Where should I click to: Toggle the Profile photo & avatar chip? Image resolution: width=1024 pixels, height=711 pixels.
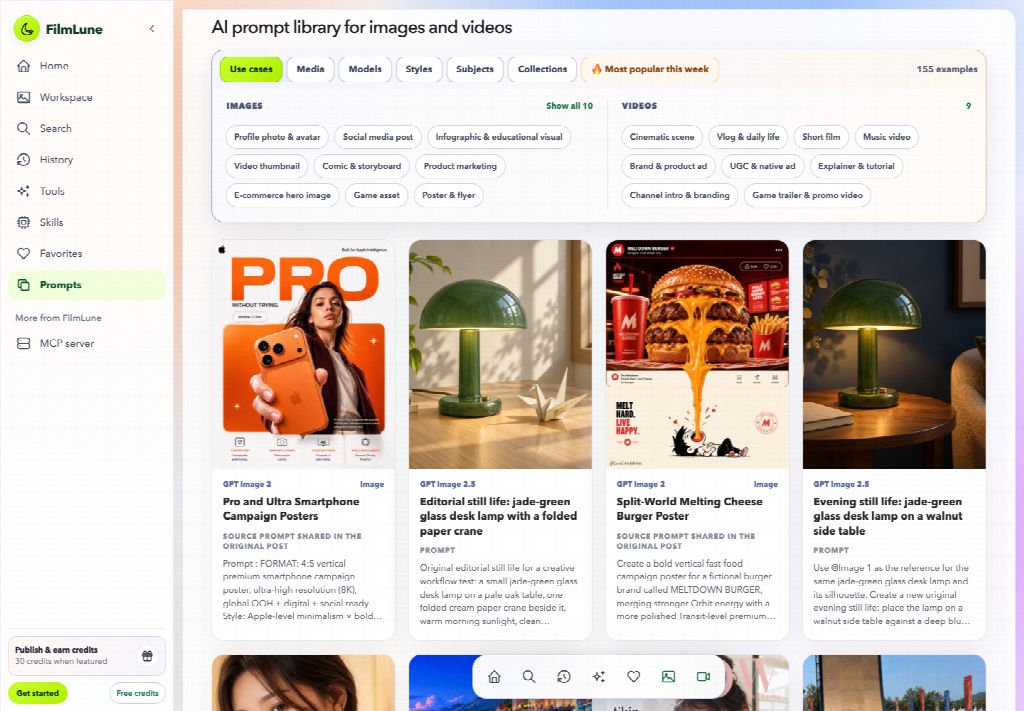[x=277, y=137]
